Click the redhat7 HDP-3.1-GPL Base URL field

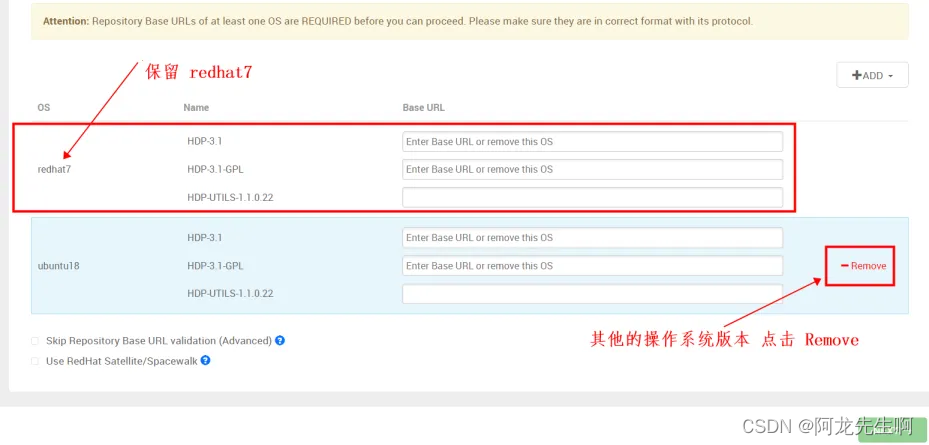592,169
